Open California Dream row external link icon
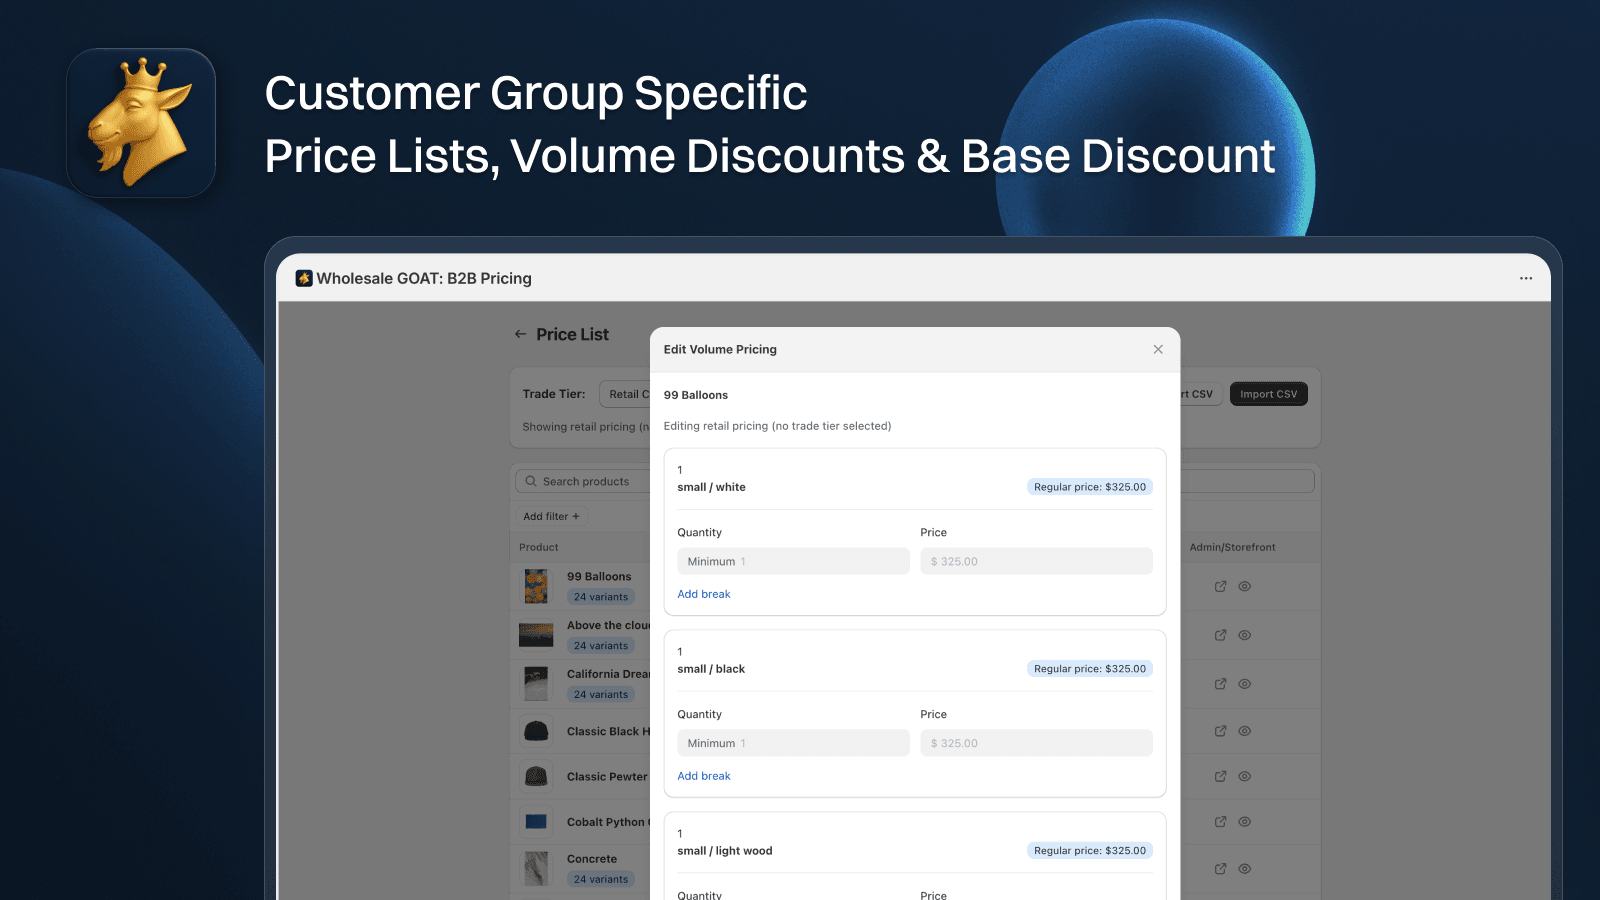Viewport: 1600px width, 900px height. 1220,684
